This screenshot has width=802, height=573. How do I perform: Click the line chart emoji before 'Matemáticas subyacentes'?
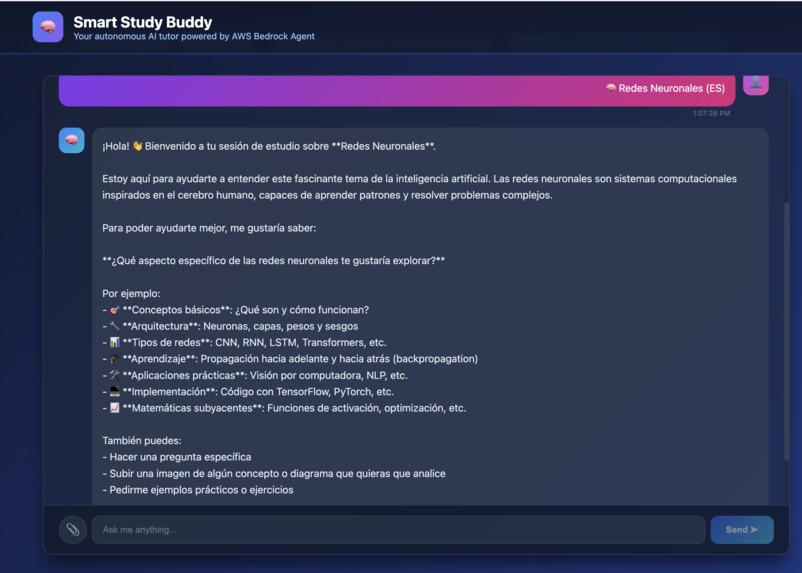tap(115, 408)
